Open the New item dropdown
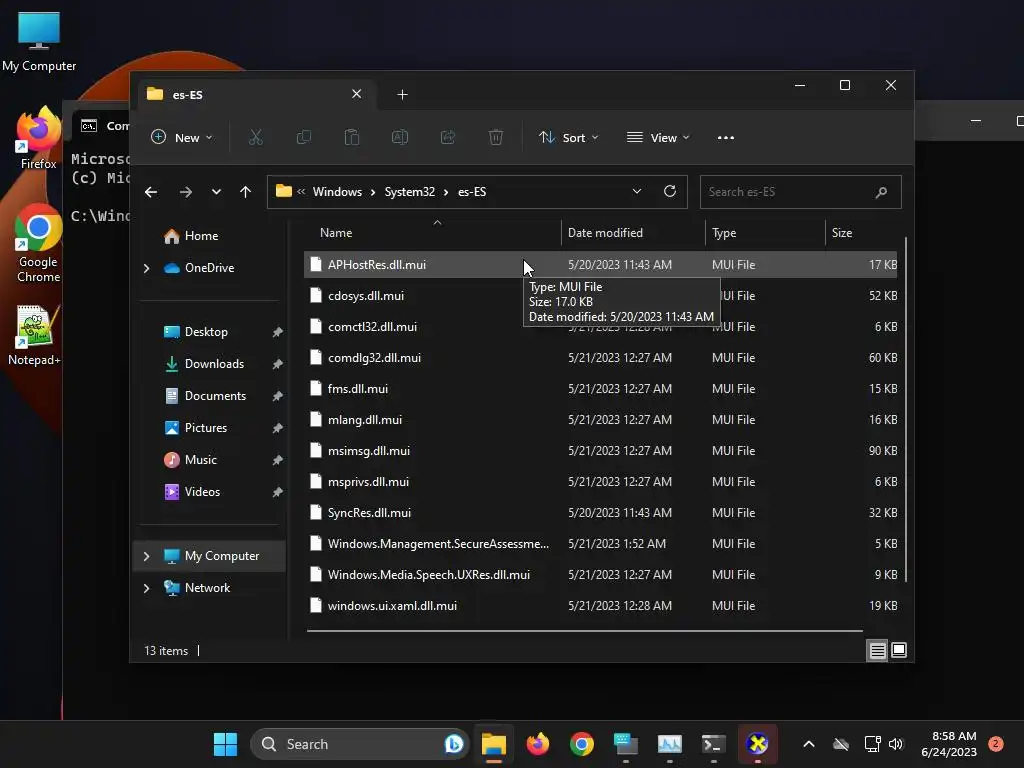 pos(182,138)
